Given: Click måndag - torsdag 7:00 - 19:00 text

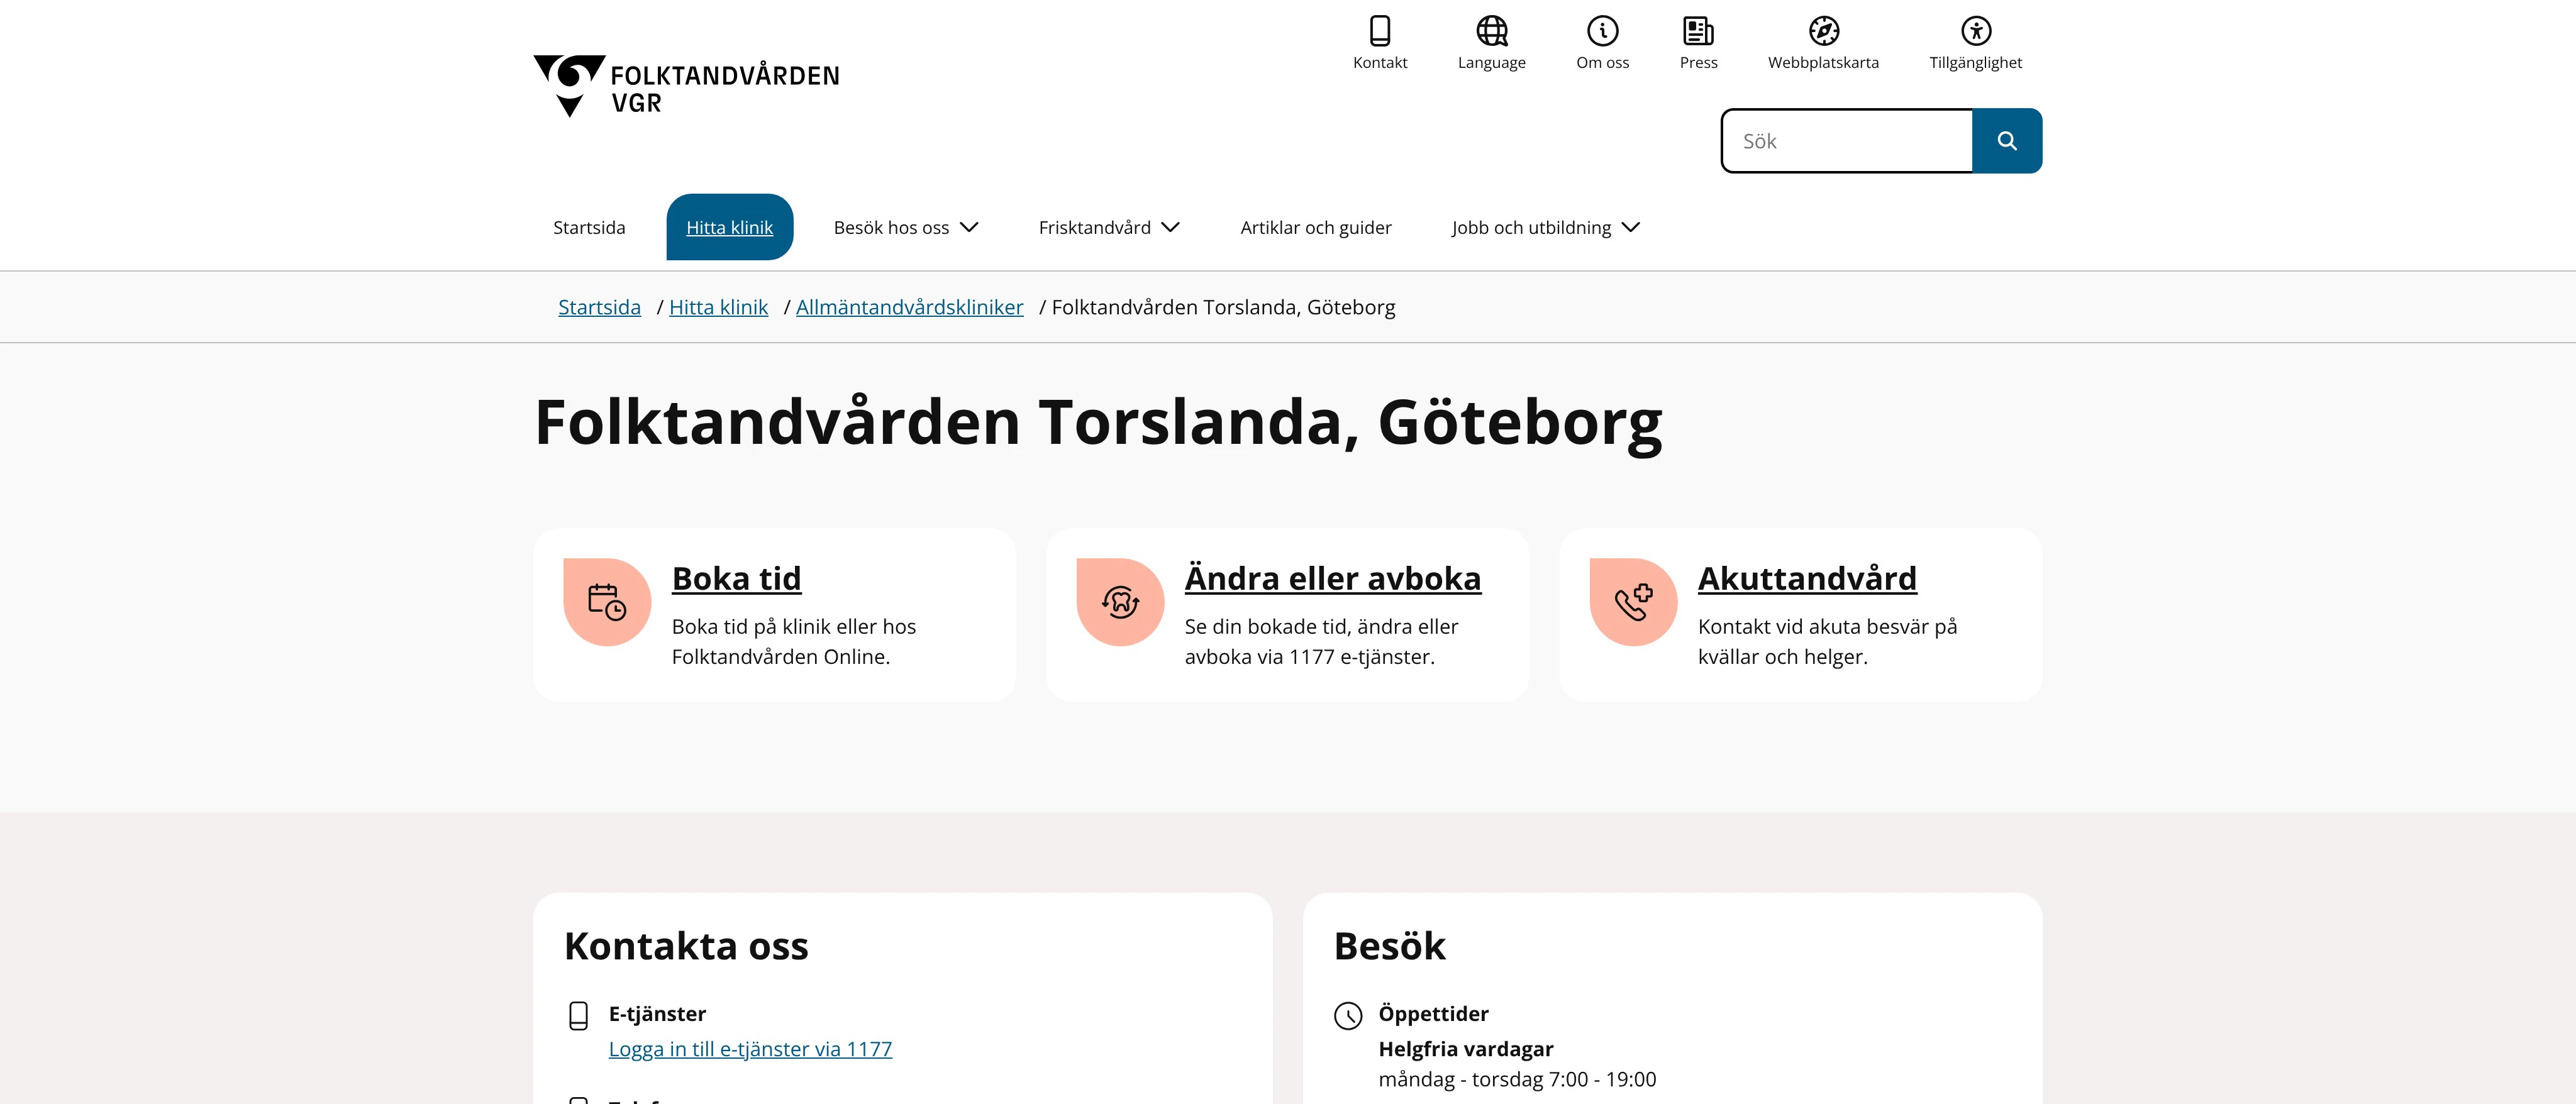Looking at the screenshot, I should pos(1517,1079).
